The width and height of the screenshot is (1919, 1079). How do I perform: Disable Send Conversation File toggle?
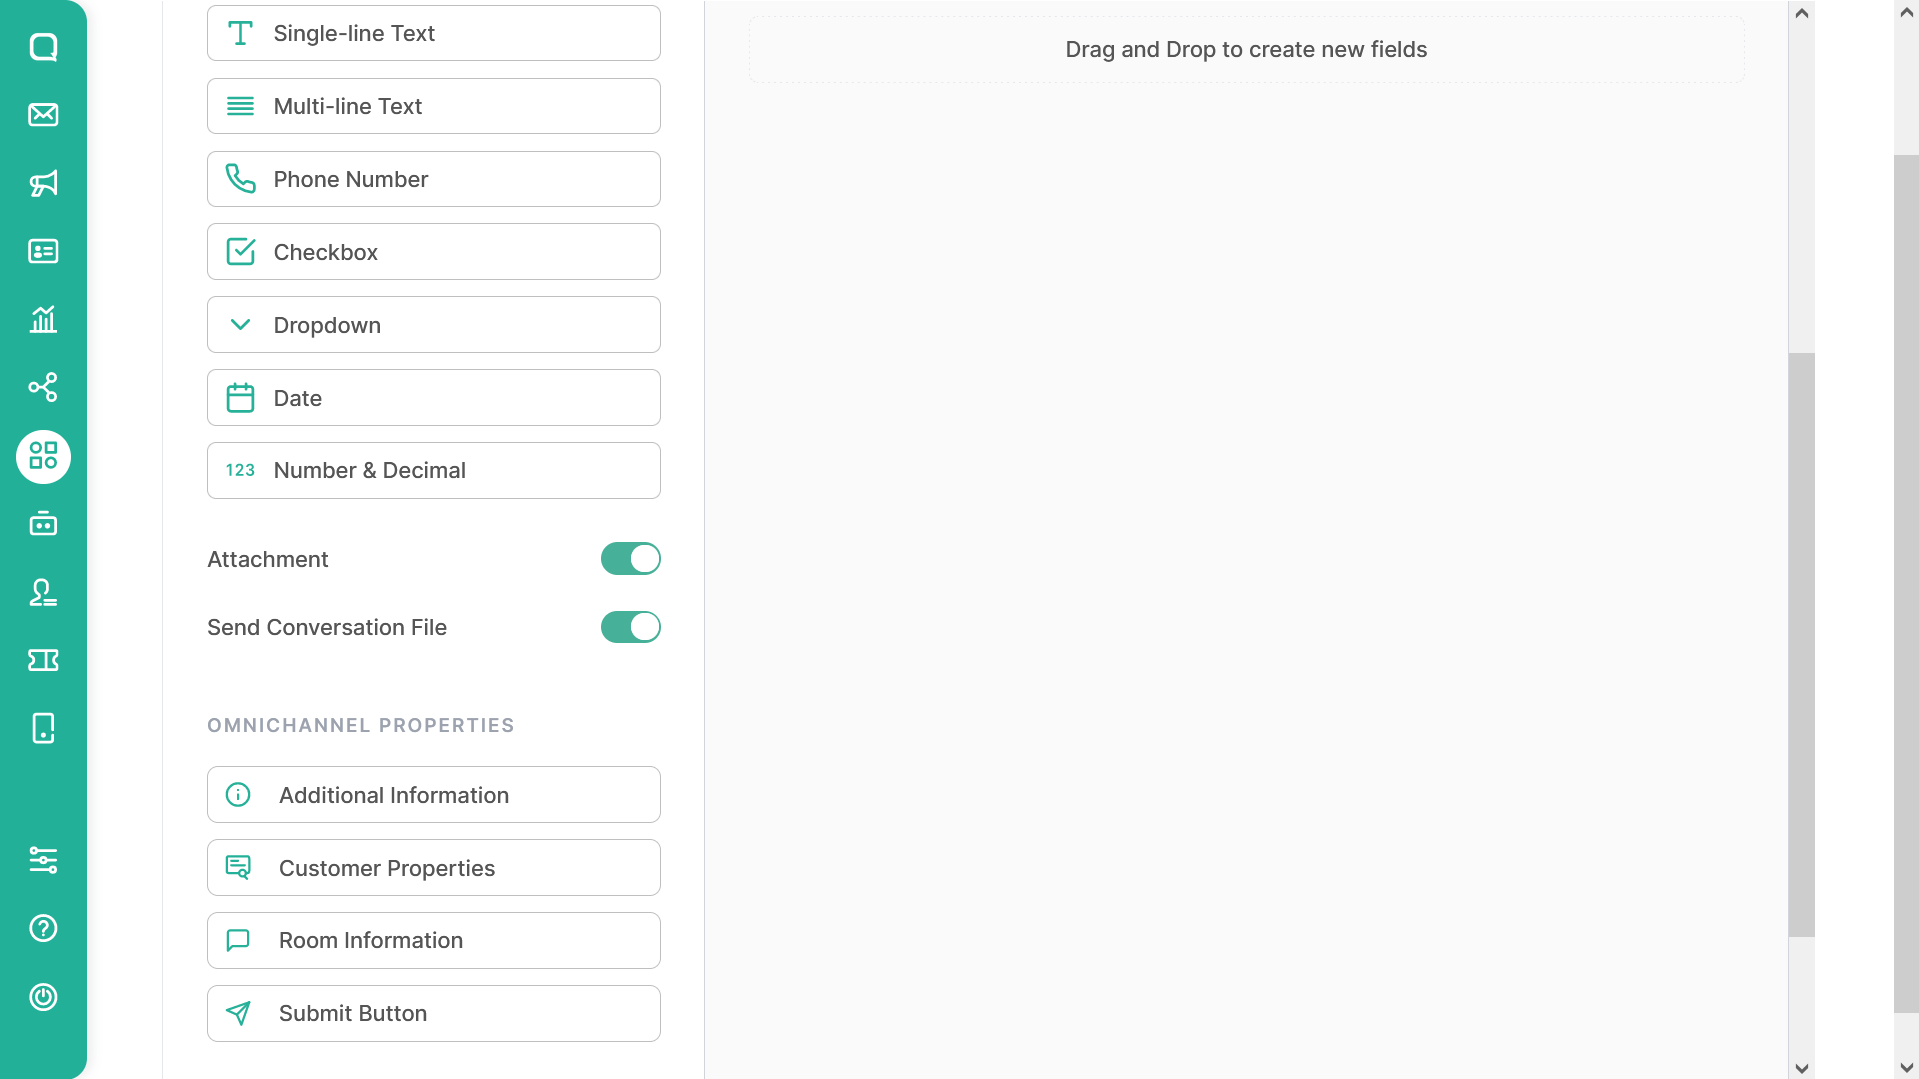(x=631, y=627)
